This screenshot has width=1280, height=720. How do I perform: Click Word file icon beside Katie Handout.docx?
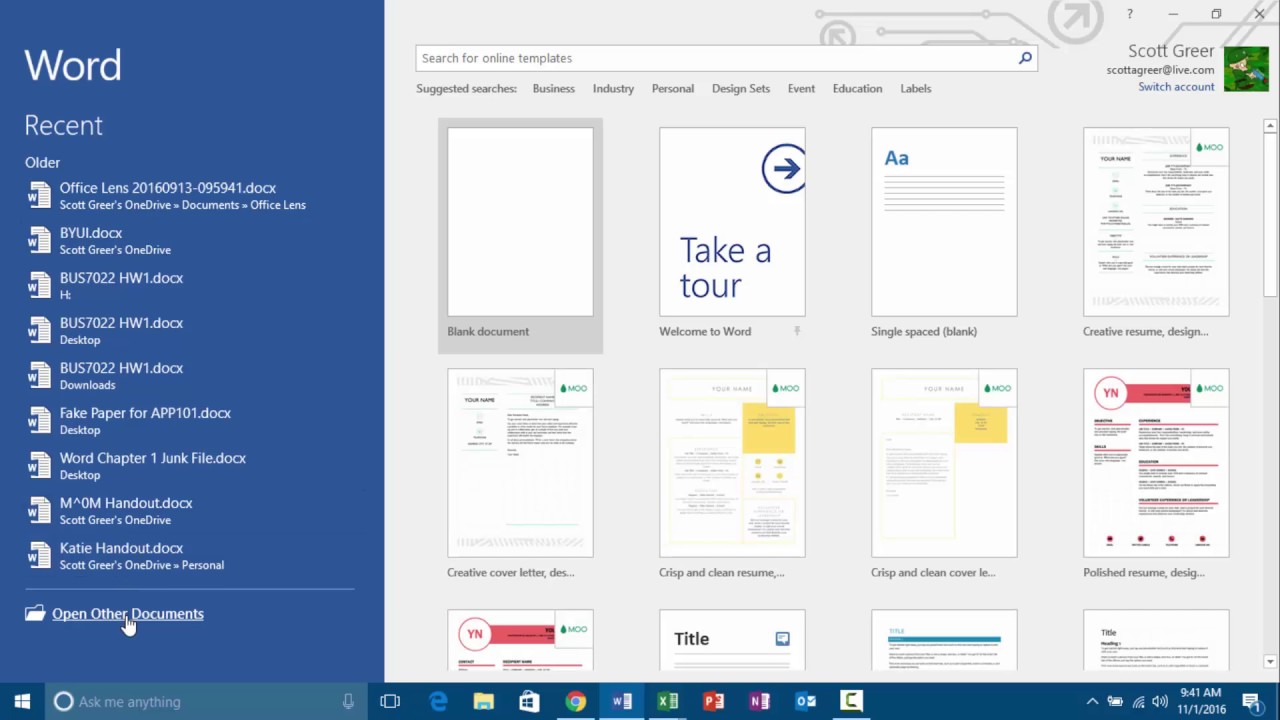[39, 555]
